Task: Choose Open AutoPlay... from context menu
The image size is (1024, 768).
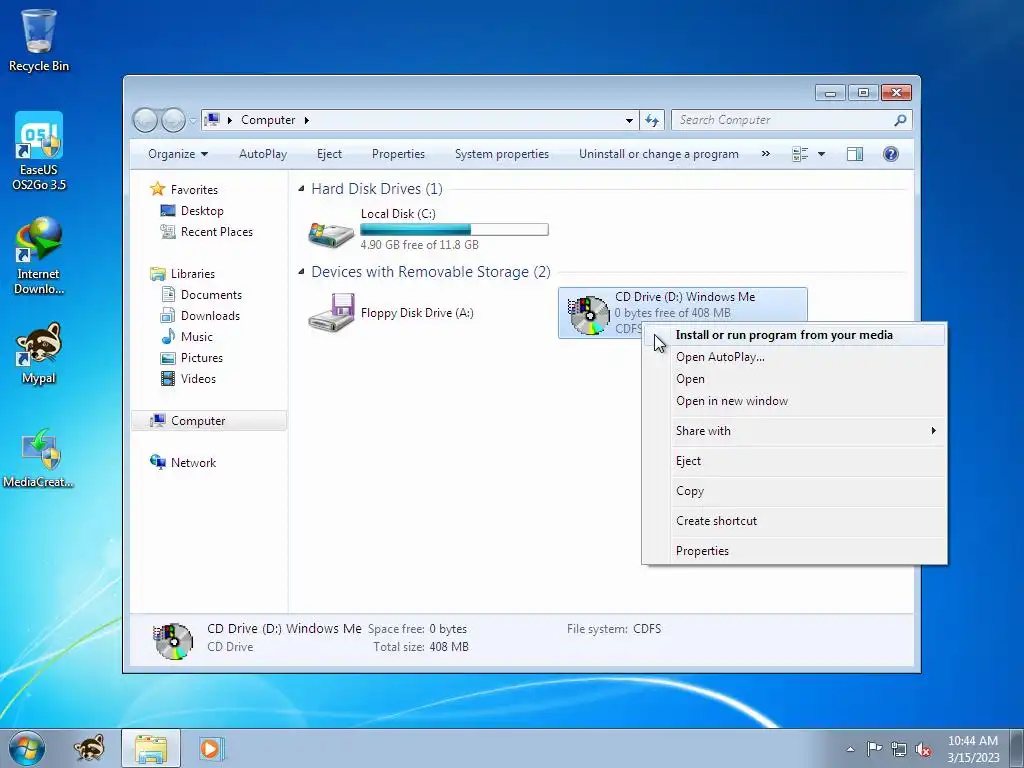Action: tap(794, 357)
